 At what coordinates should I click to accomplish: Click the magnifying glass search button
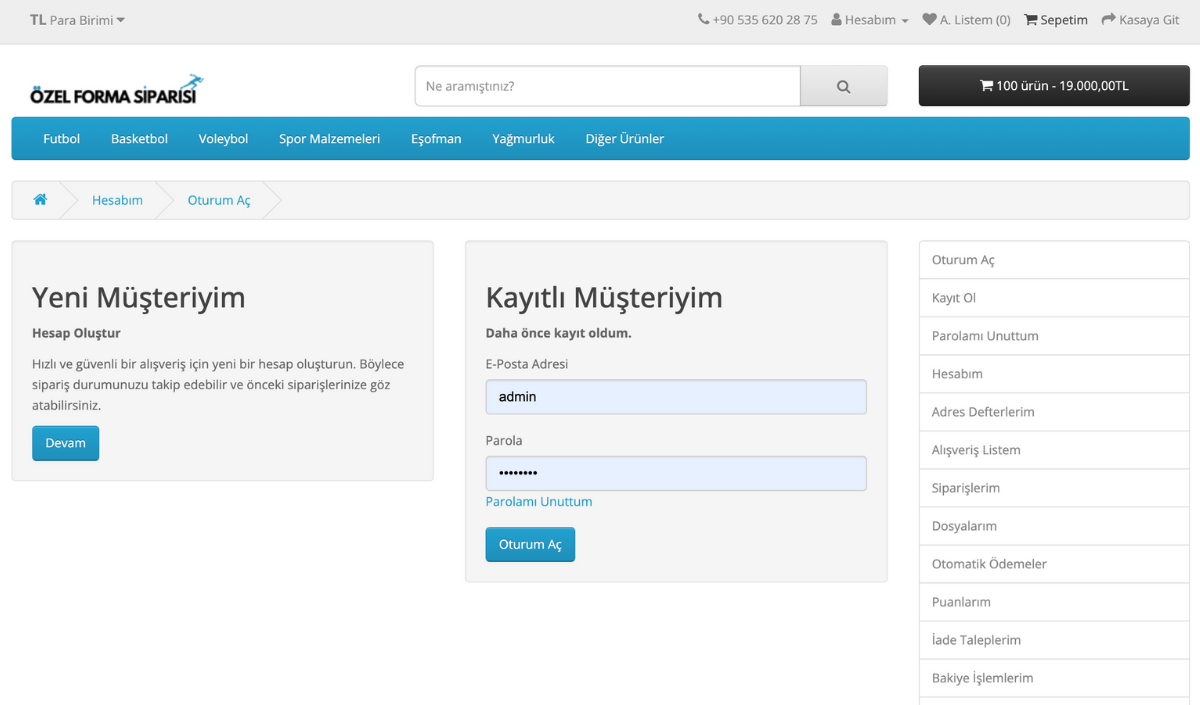click(x=843, y=86)
